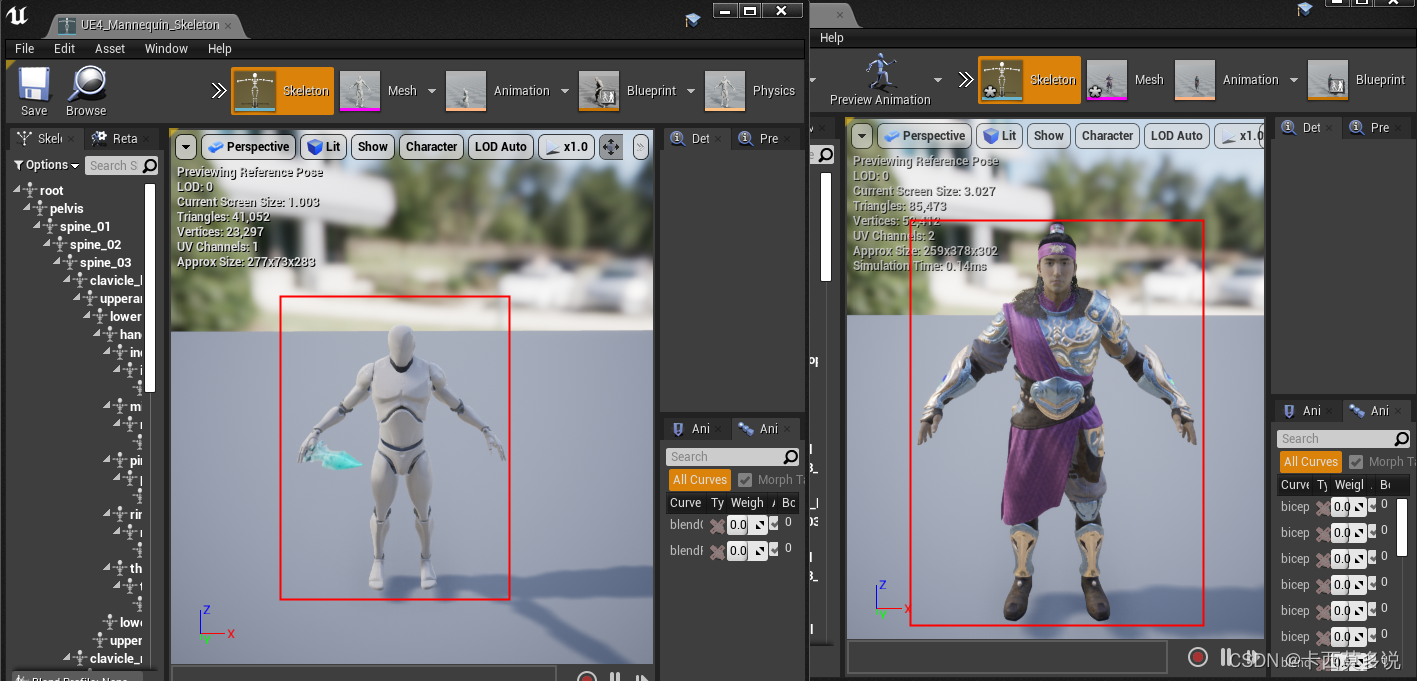1417x681 pixels.
Task: Collapse the pelvis bone node
Action: pos(27,208)
